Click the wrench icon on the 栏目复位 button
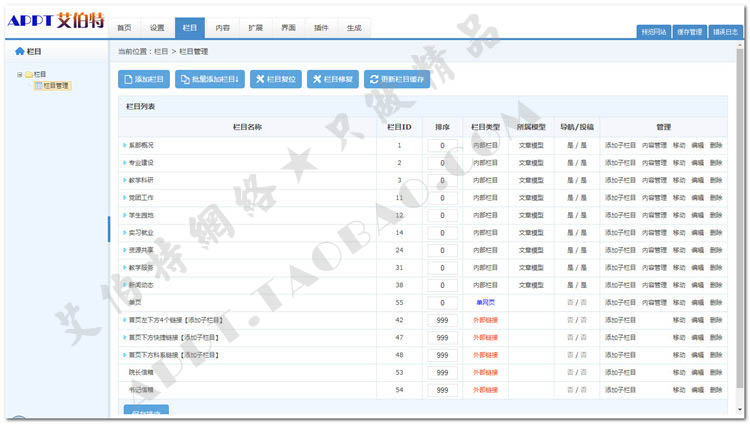Image resolution: width=750 pixels, height=424 pixels. (260, 79)
